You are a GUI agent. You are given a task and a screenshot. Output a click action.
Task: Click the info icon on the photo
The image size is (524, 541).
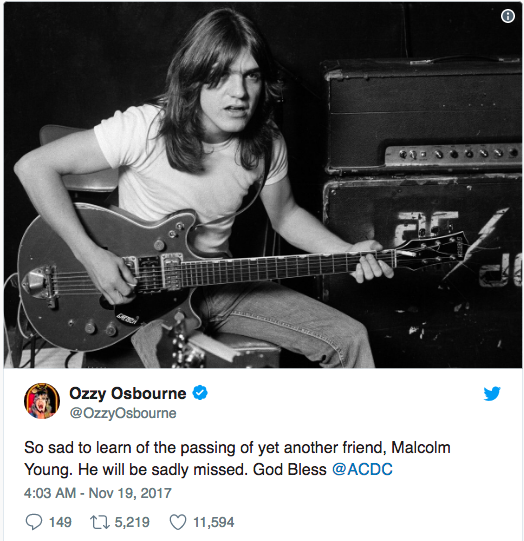[507, 16]
